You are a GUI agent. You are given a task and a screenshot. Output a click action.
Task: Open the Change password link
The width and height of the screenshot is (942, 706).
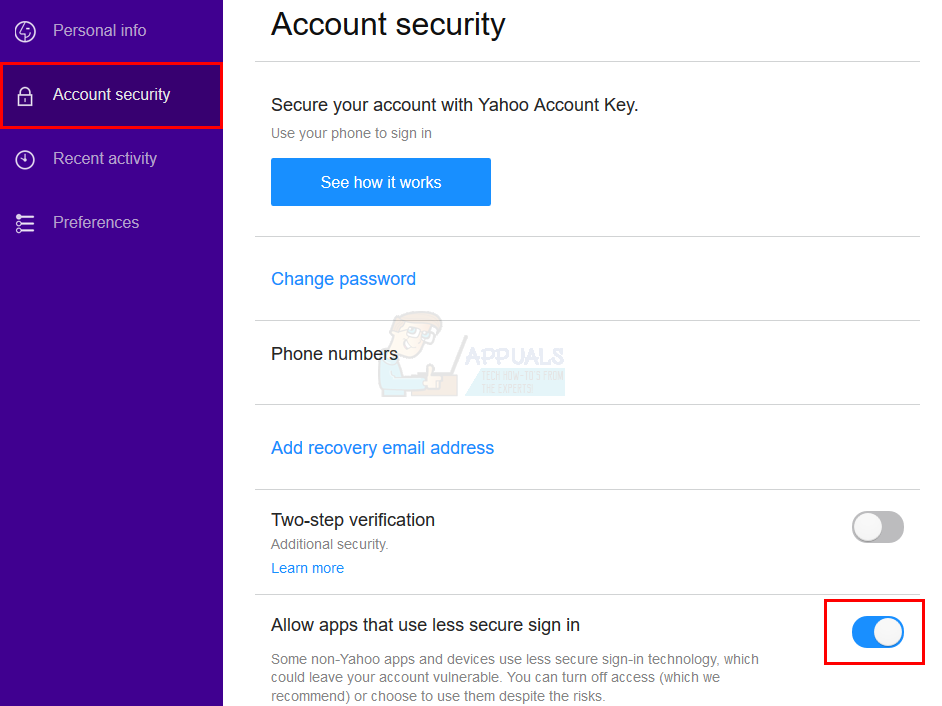[x=343, y=279]
